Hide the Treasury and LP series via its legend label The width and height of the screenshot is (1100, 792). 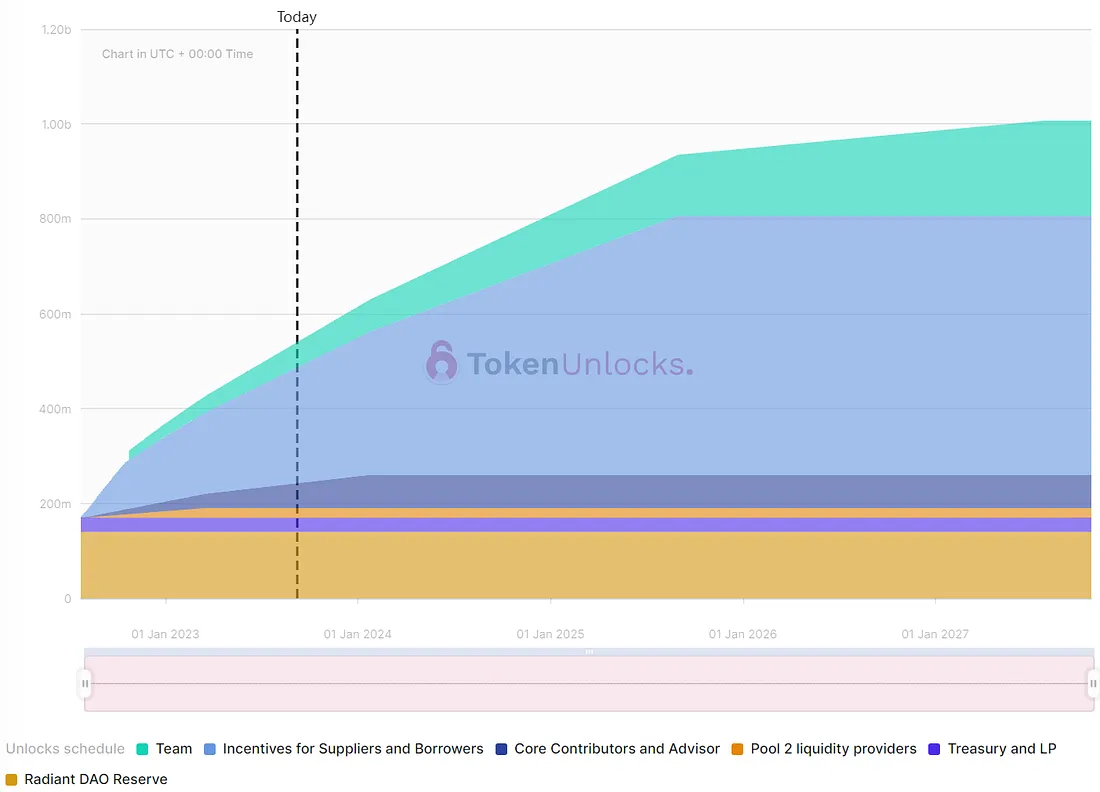click(x=1001, y=749)
